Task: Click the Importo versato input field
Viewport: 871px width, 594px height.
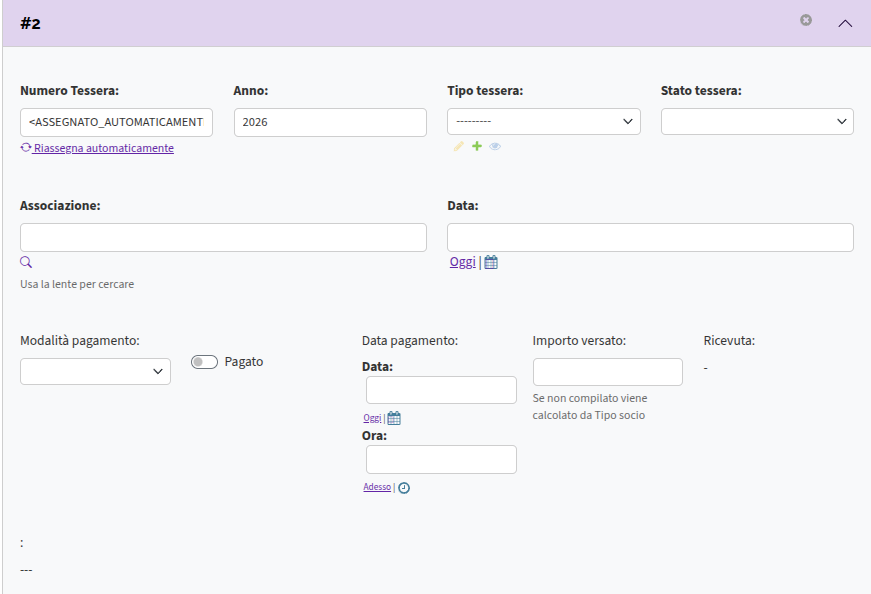Action: [x=608, y=372]
